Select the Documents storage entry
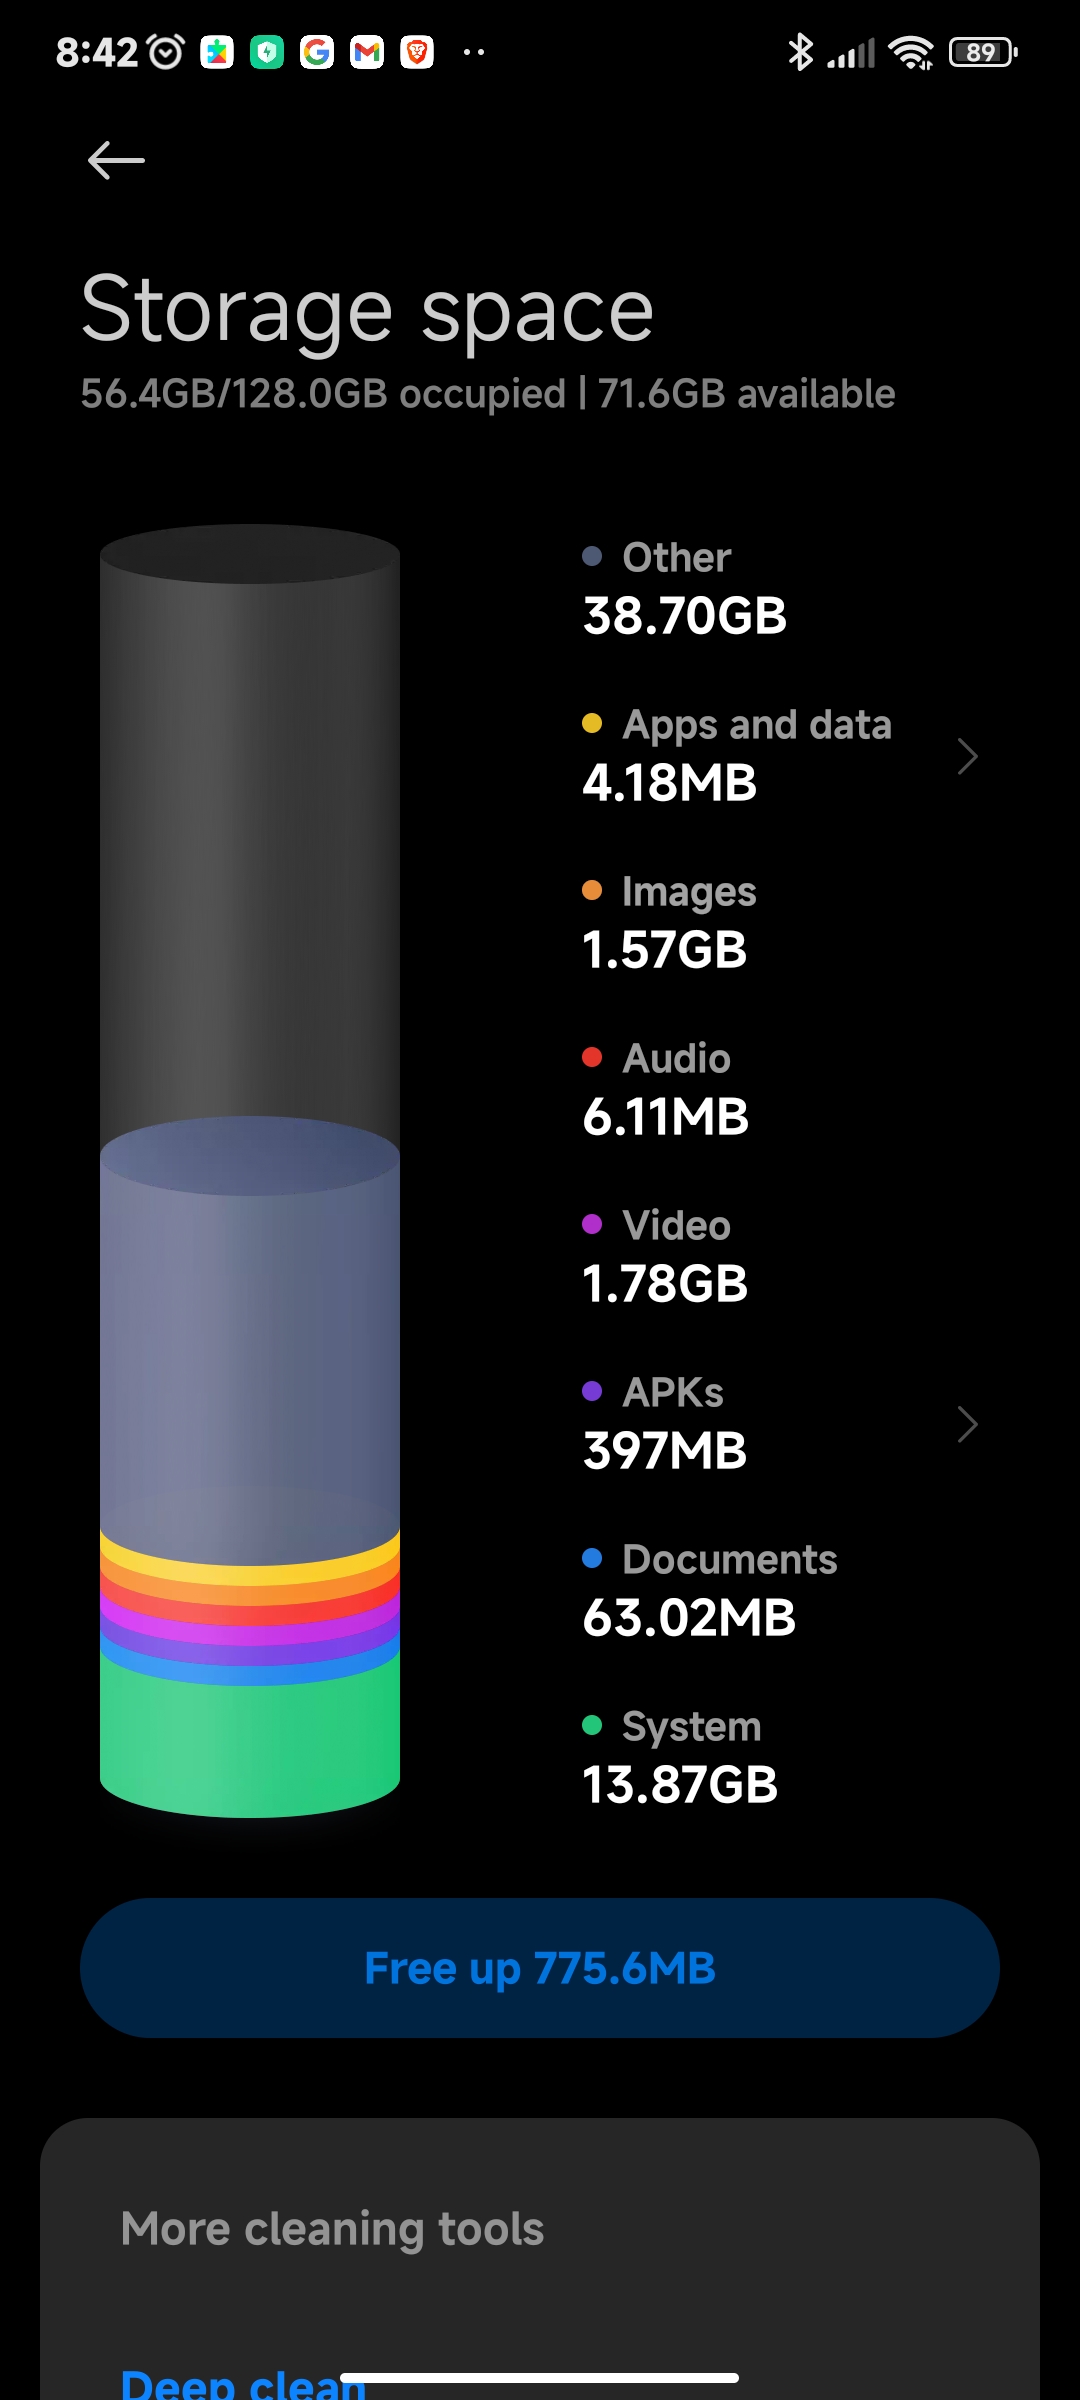The height and width of the screenshot is (2400, 1080). (710, 1589)
